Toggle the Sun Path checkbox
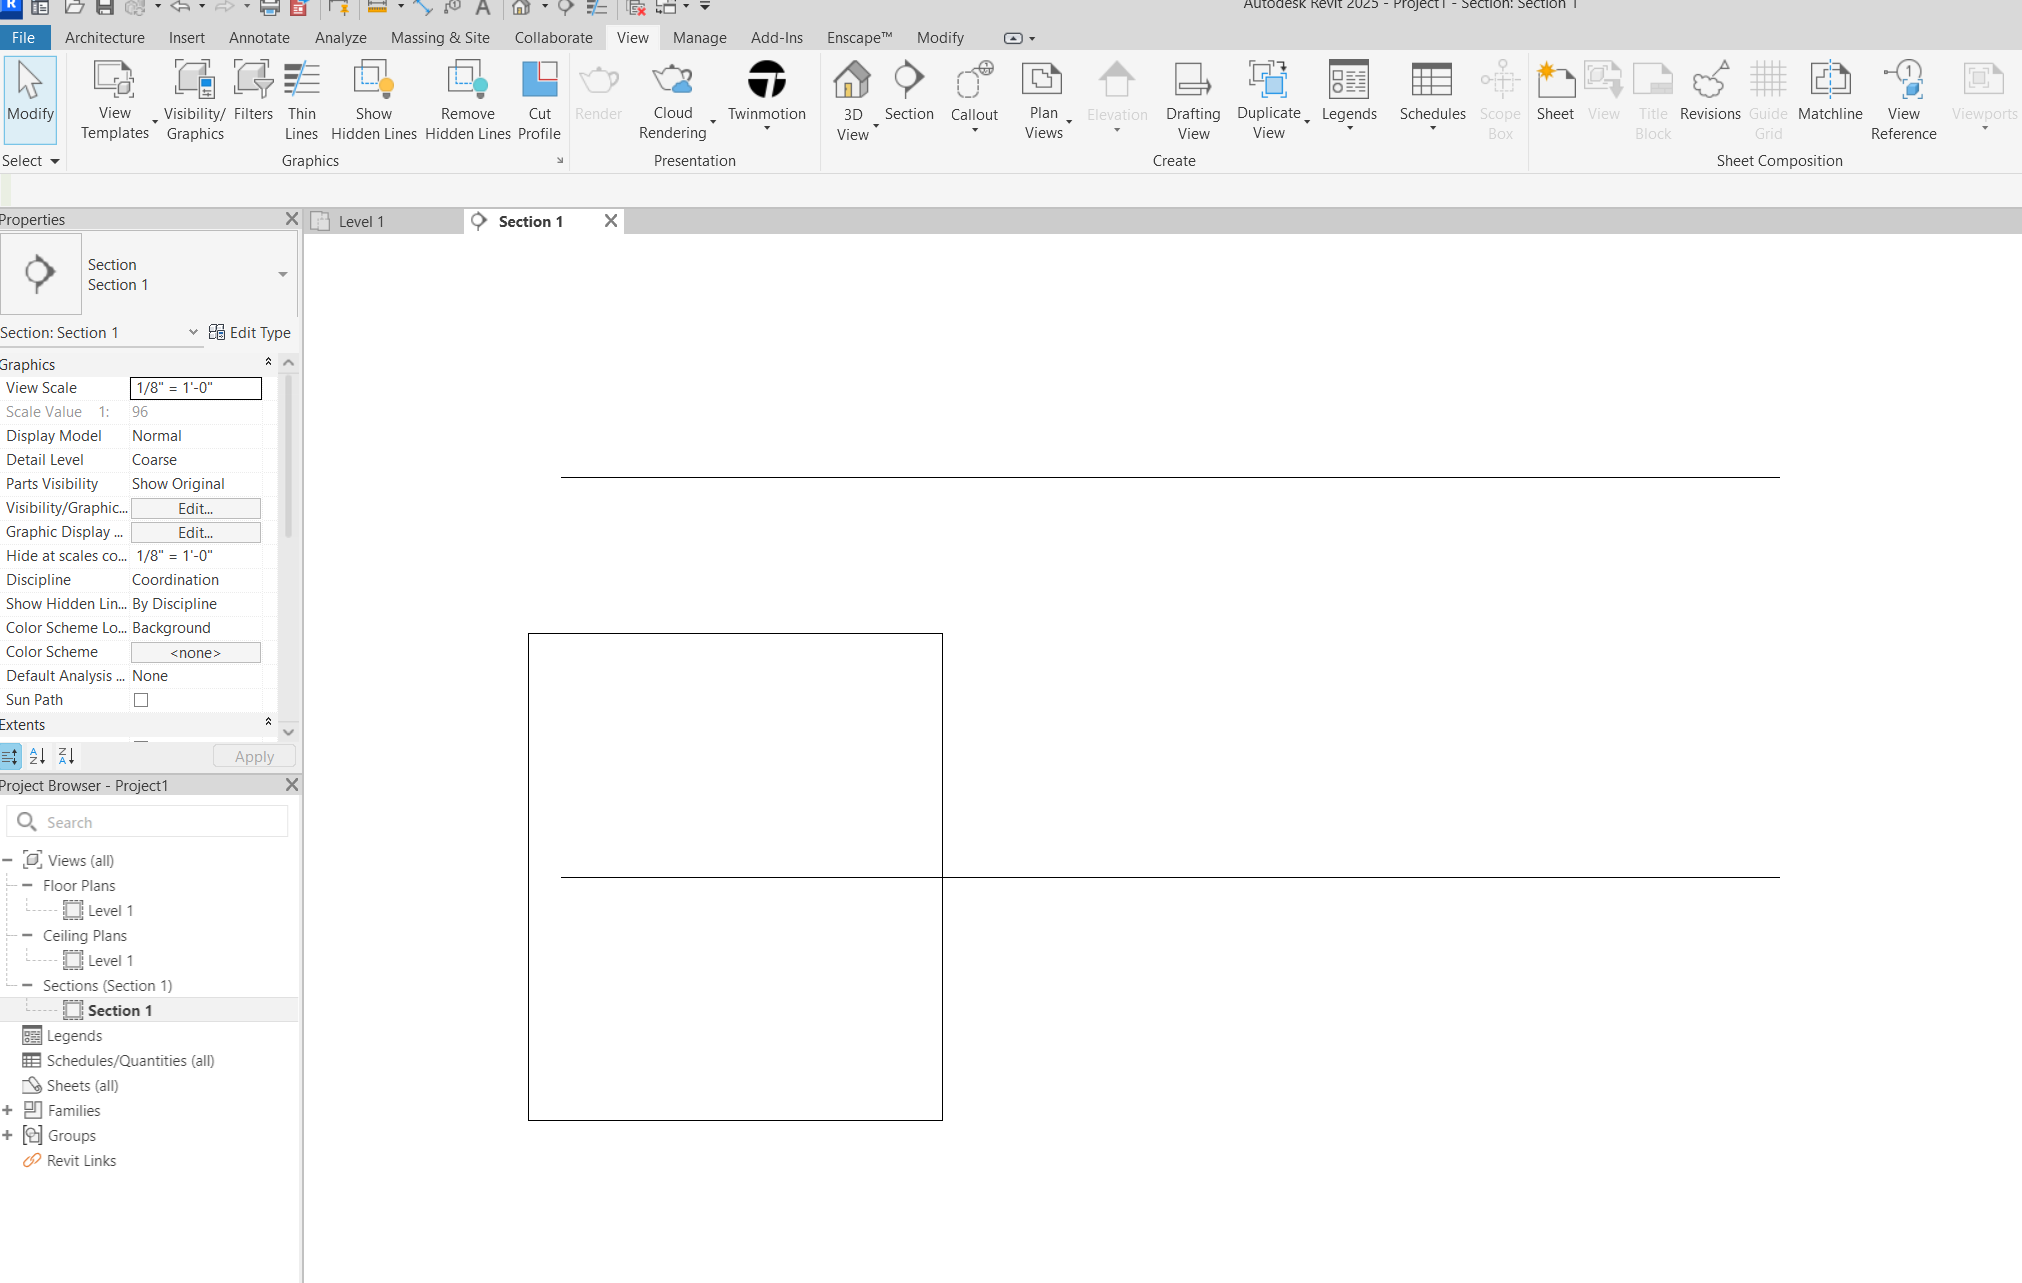The width and height of the screenshot is (2022, 1283). 141,700
